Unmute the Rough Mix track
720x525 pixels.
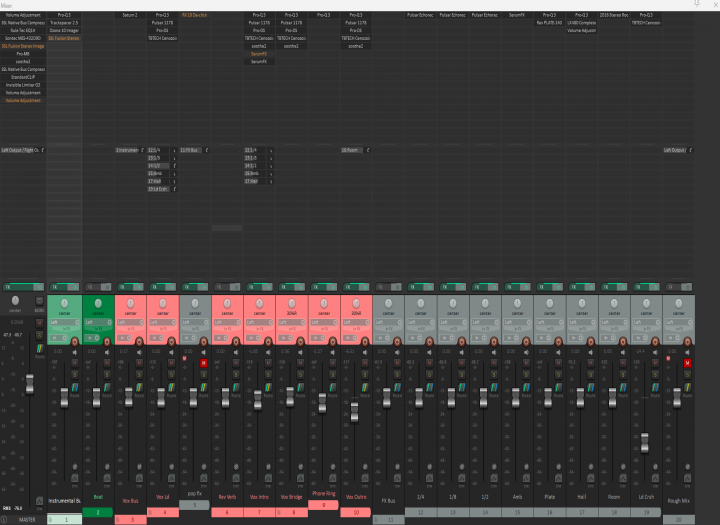[687, 362]
